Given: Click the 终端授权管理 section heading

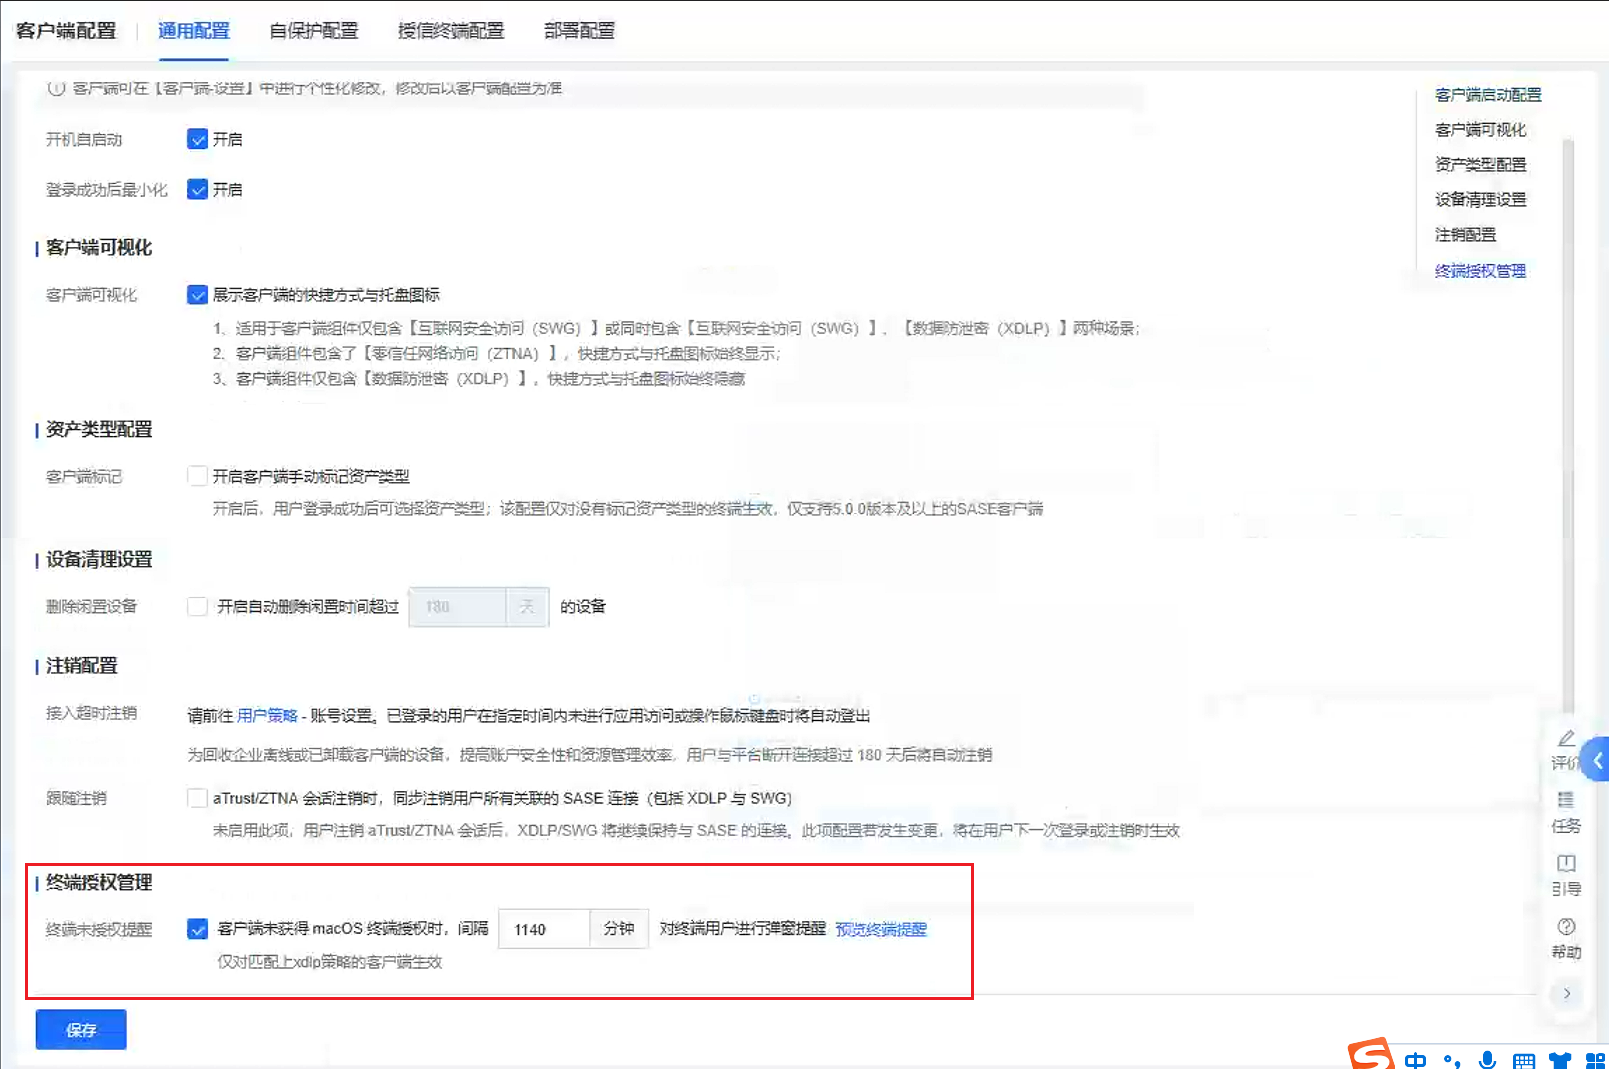Looking at the screenshot, I should pos(99,882).
